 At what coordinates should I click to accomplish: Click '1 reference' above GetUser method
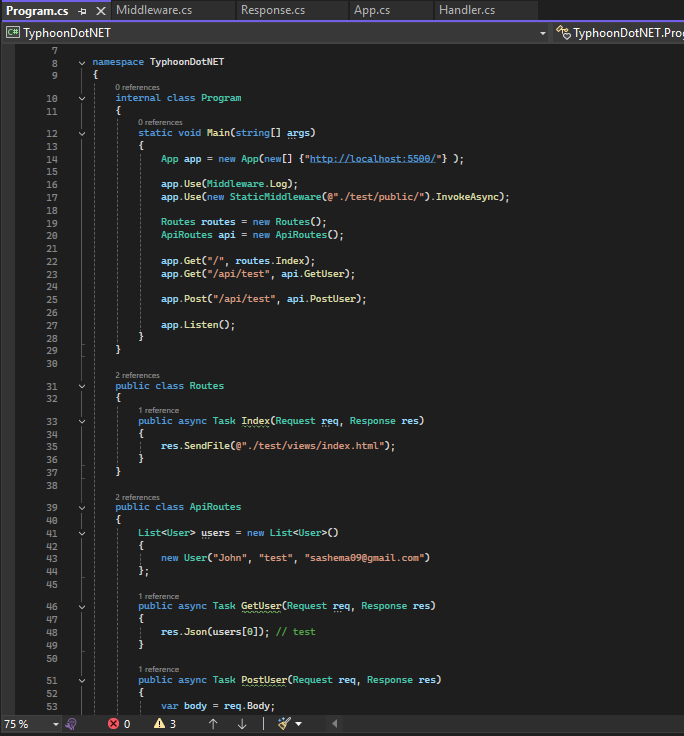click(x=158, y=596)
